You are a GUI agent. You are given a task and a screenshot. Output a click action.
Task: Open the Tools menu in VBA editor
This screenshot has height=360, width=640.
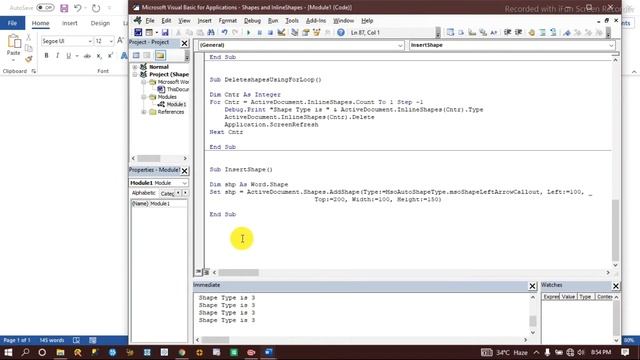point(292,20)
